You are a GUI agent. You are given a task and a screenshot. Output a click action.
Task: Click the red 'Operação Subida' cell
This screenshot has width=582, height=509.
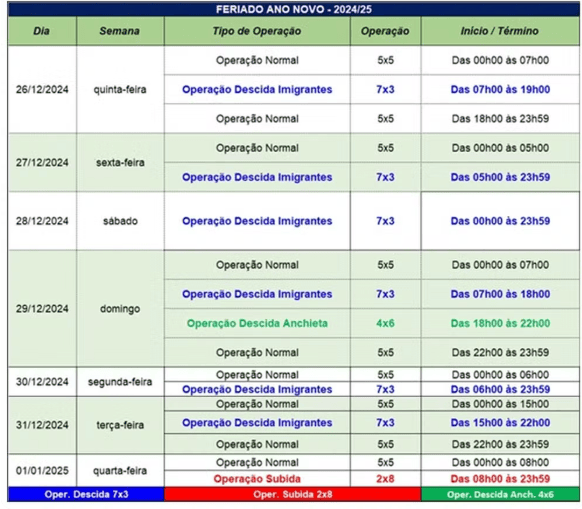(257, 479)
